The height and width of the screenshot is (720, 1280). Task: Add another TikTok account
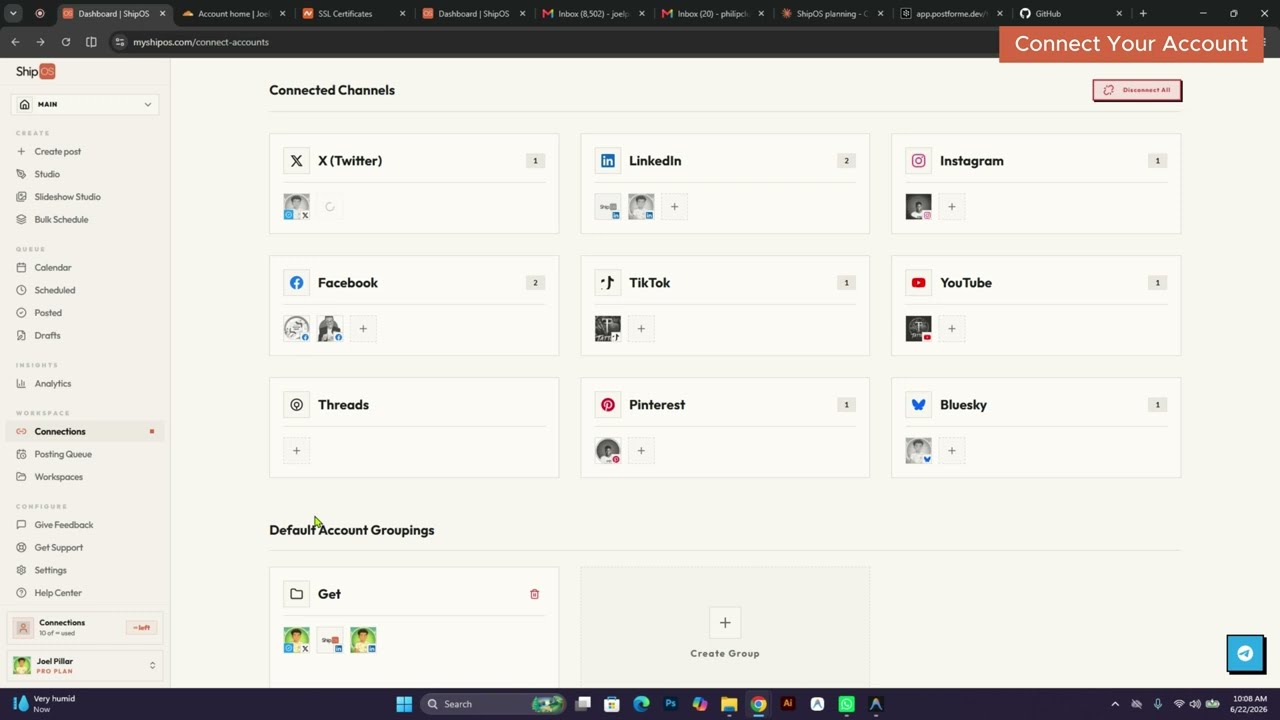pos(641,329)
